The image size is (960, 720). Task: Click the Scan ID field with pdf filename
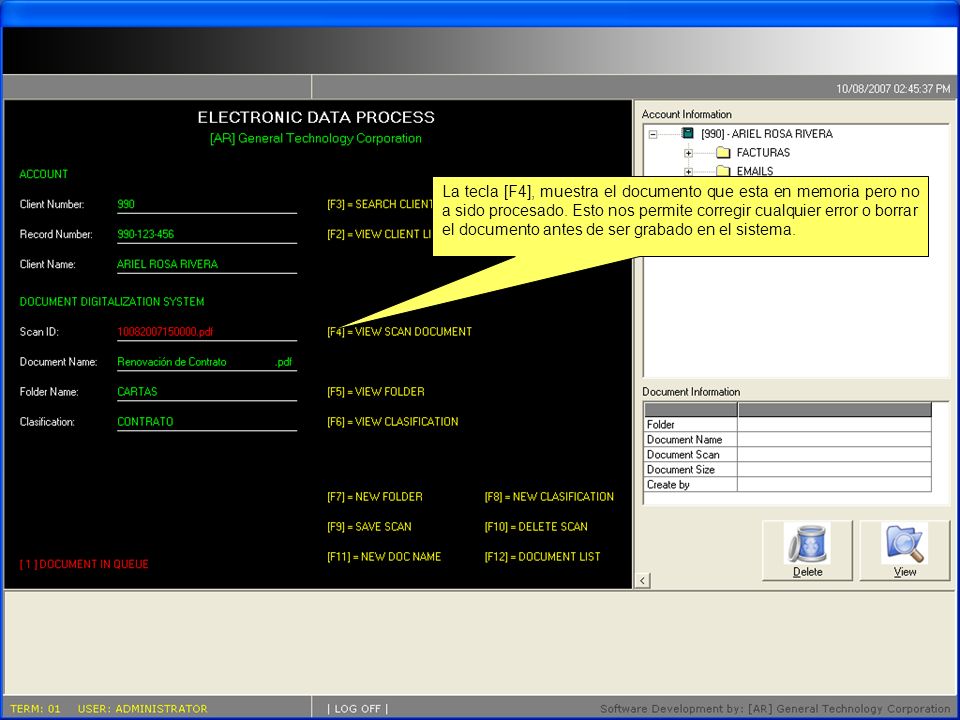[x=207, y=332]
